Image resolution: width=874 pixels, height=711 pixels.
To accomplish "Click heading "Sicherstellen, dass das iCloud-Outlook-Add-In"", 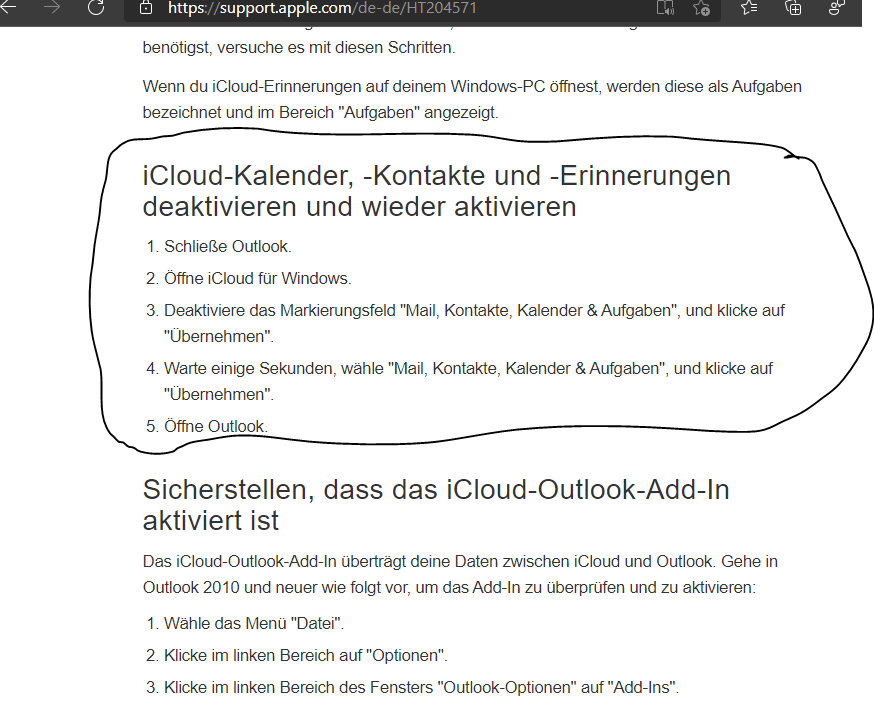I will [436, 505].
